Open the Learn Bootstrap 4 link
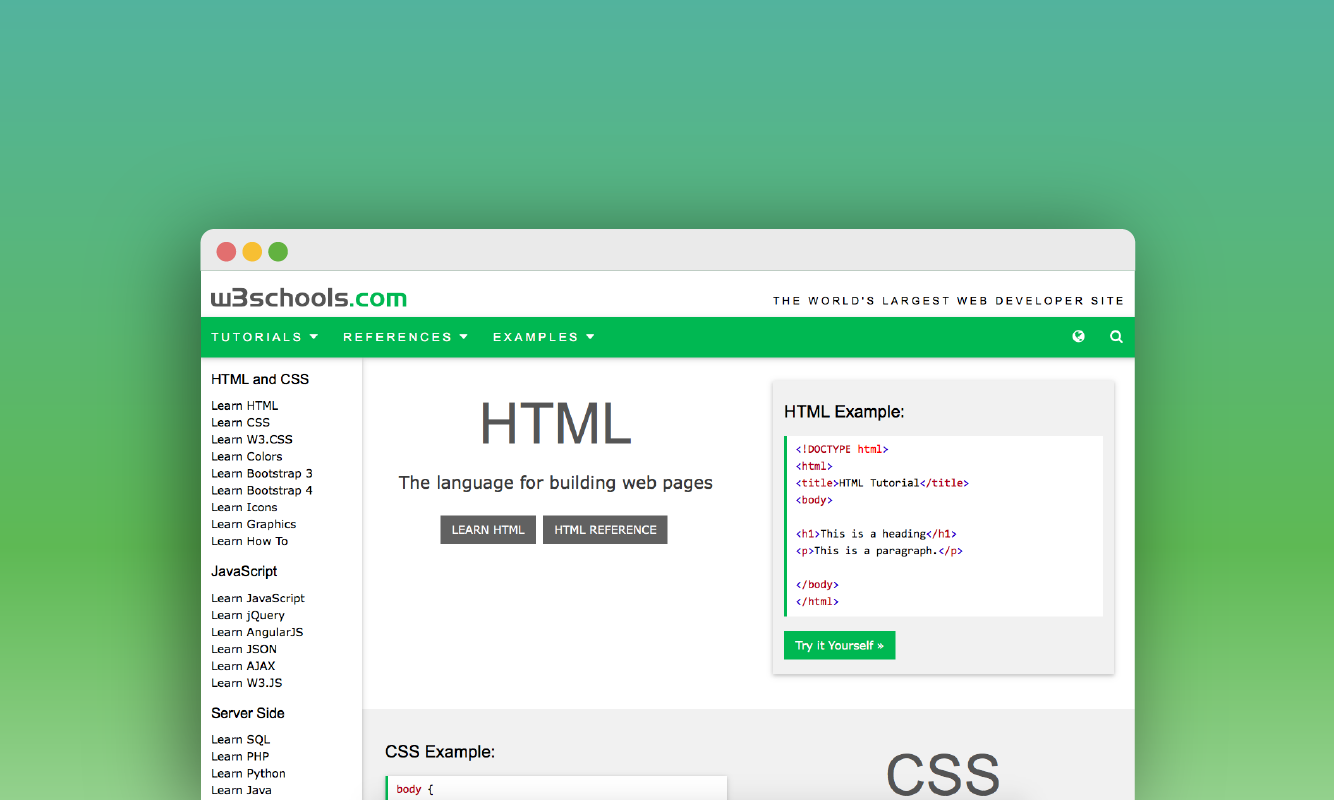The image size is (1334, 800). coord(262,491)
